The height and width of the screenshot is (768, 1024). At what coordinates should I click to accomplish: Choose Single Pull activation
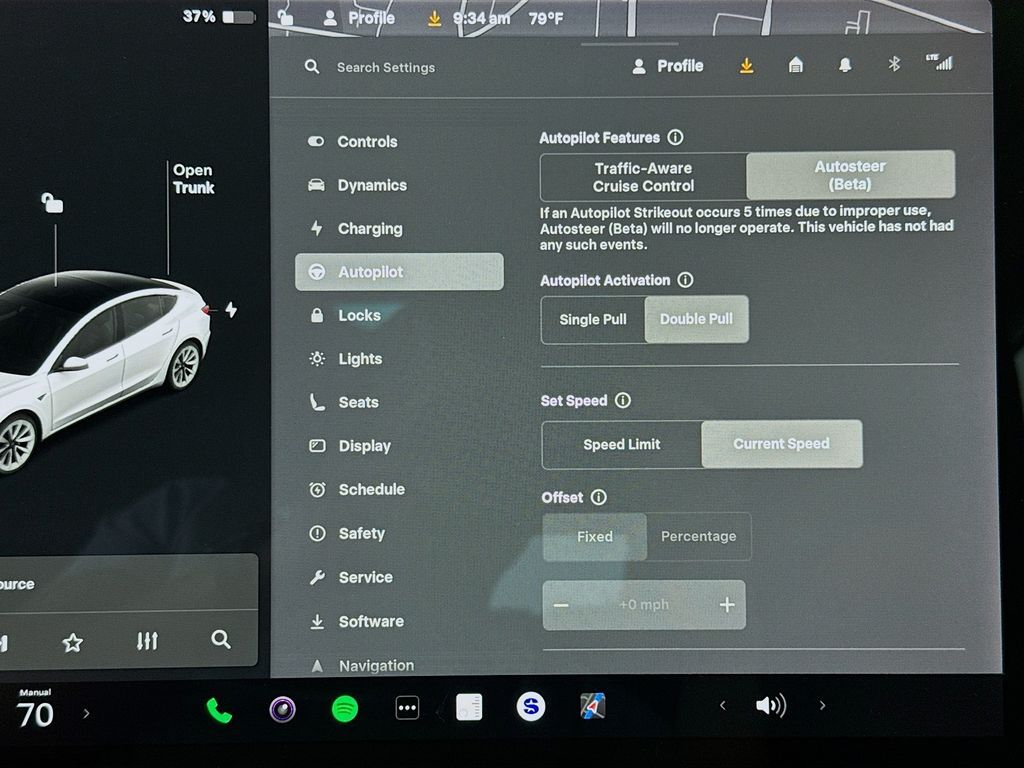coord(593,319)
